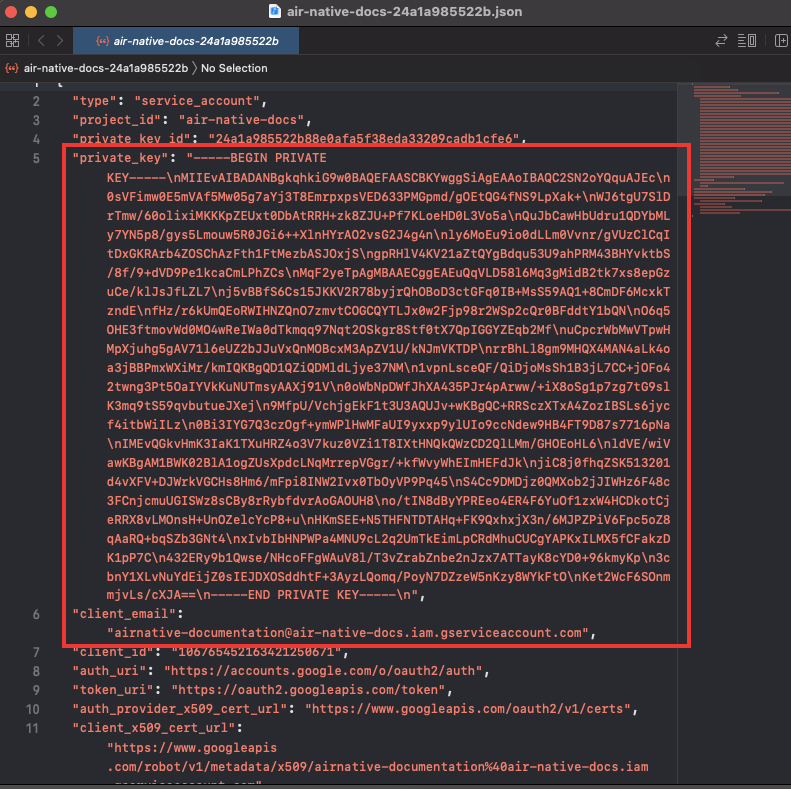Click the "https://www.googleapis text on line 11
The image size is (791, 789).
192,748
